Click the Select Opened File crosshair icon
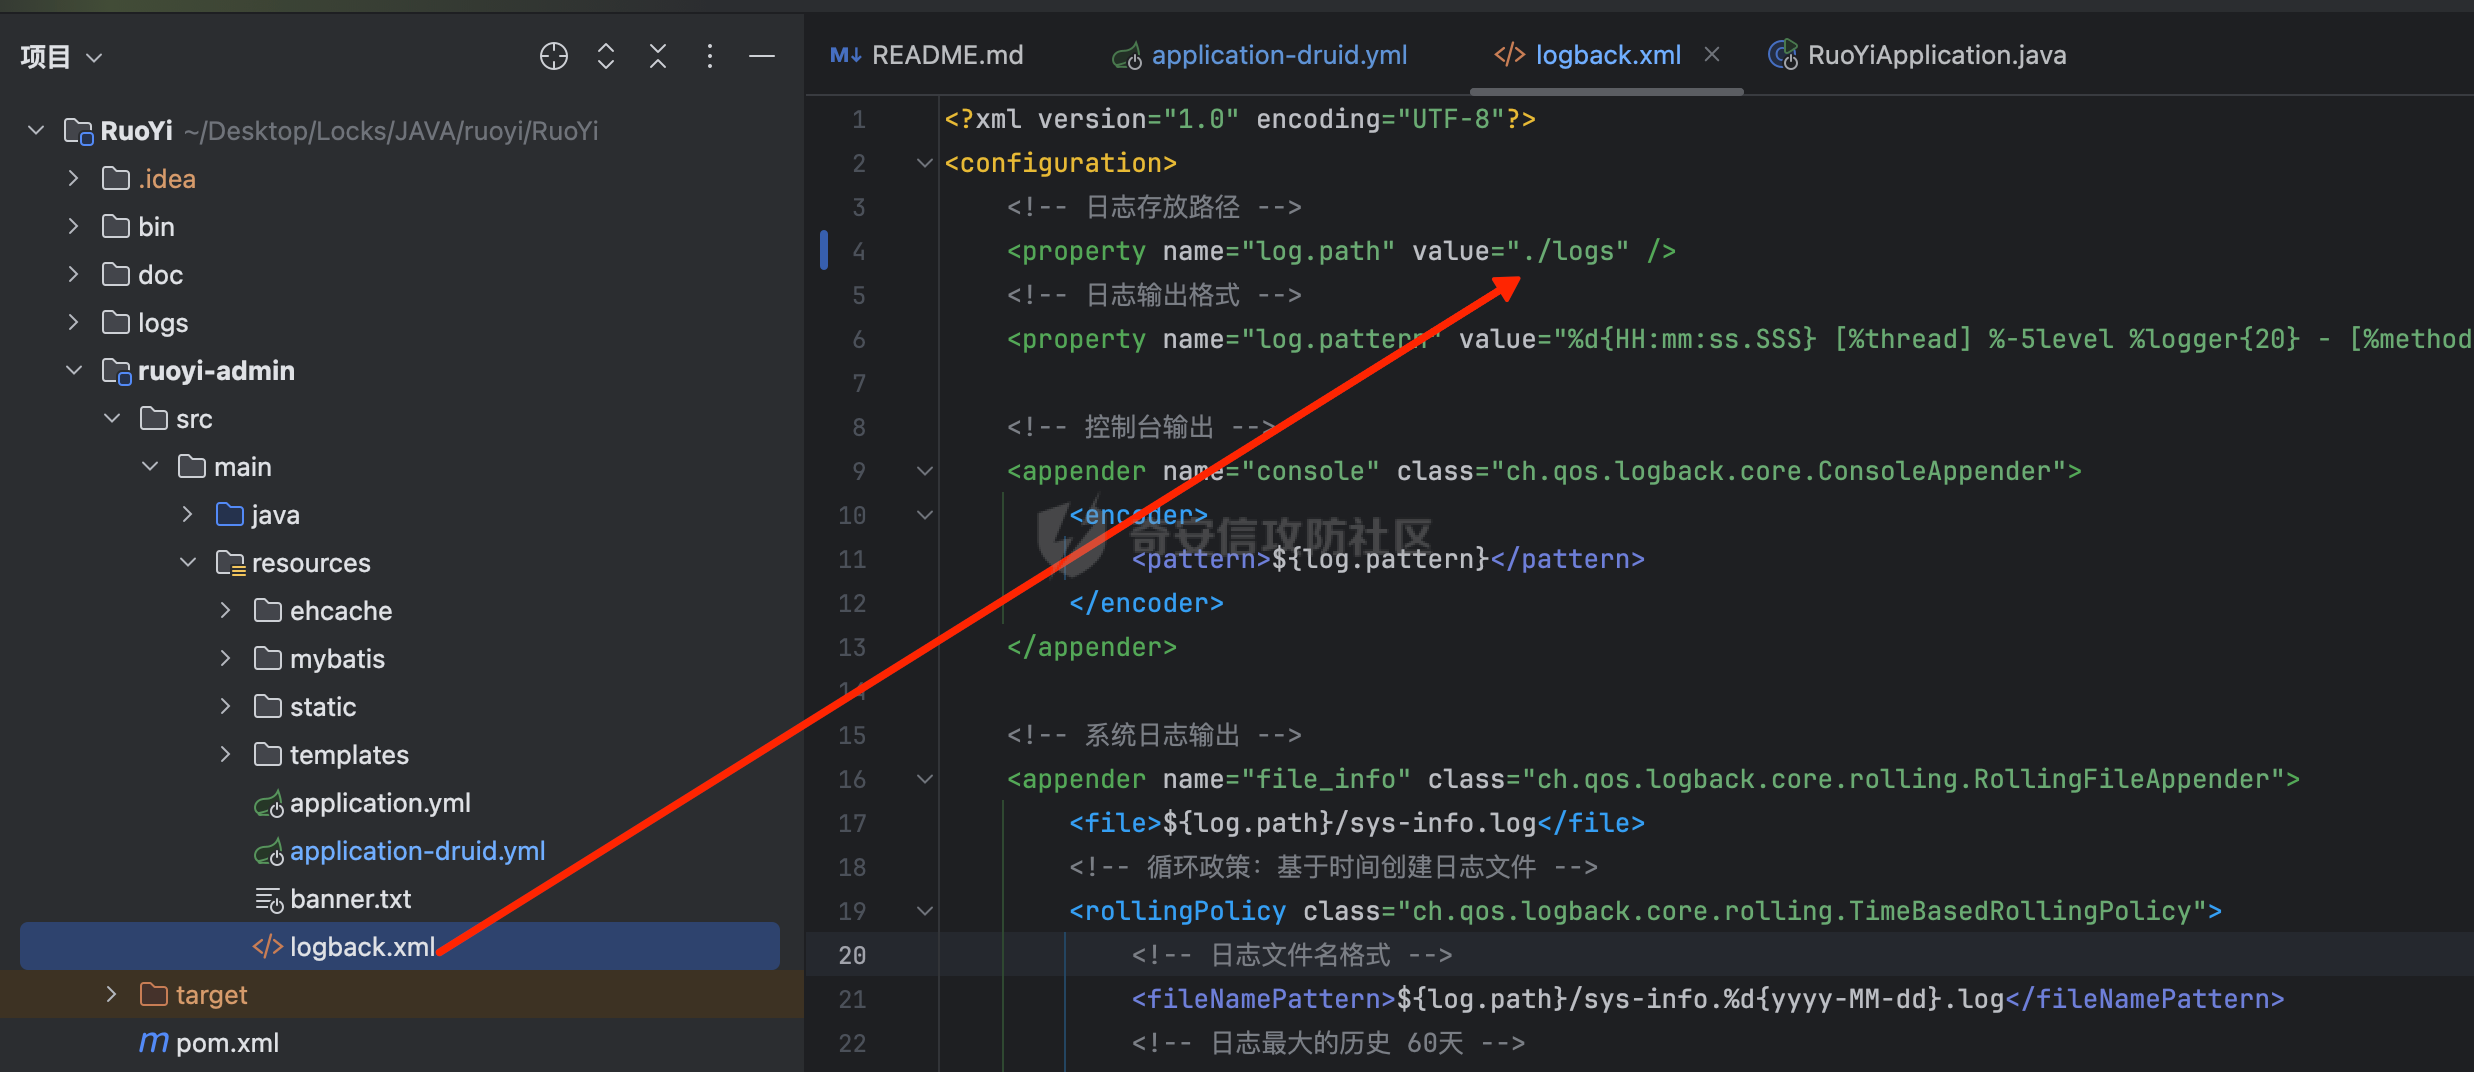2474x1072 pixels. [553, 56]
